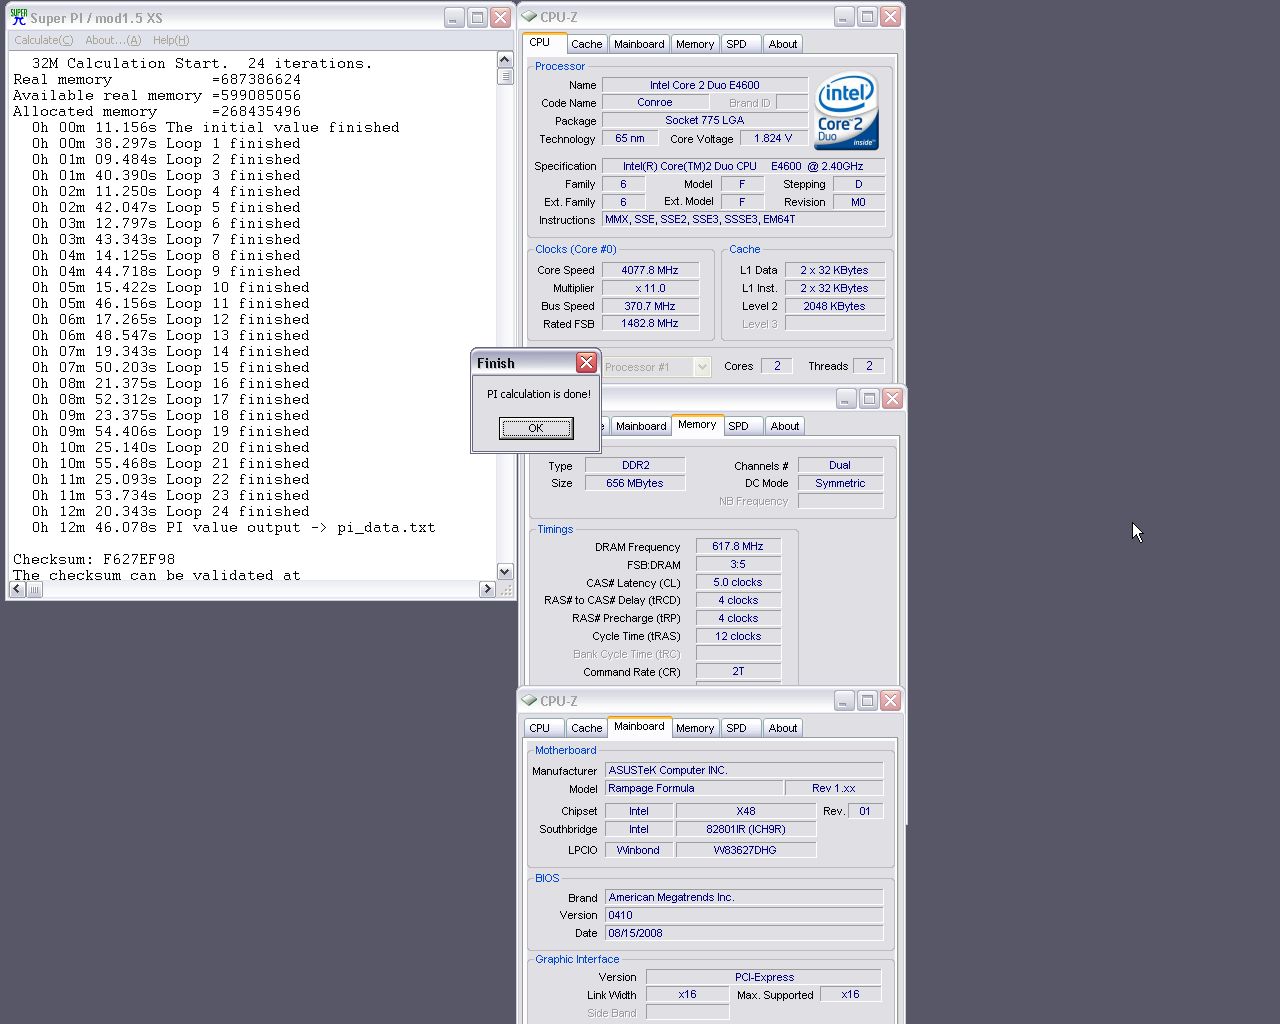Select Mainboard tab in top CPU-Z window

pos(639,44)
